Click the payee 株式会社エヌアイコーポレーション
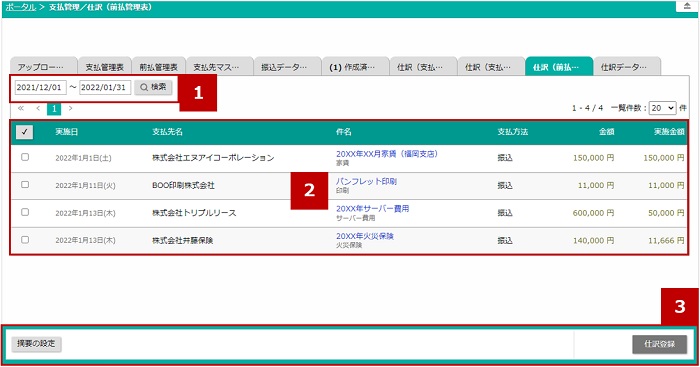Image resolution: width=700 pixels, height=367 pixels. click(213, 158)
